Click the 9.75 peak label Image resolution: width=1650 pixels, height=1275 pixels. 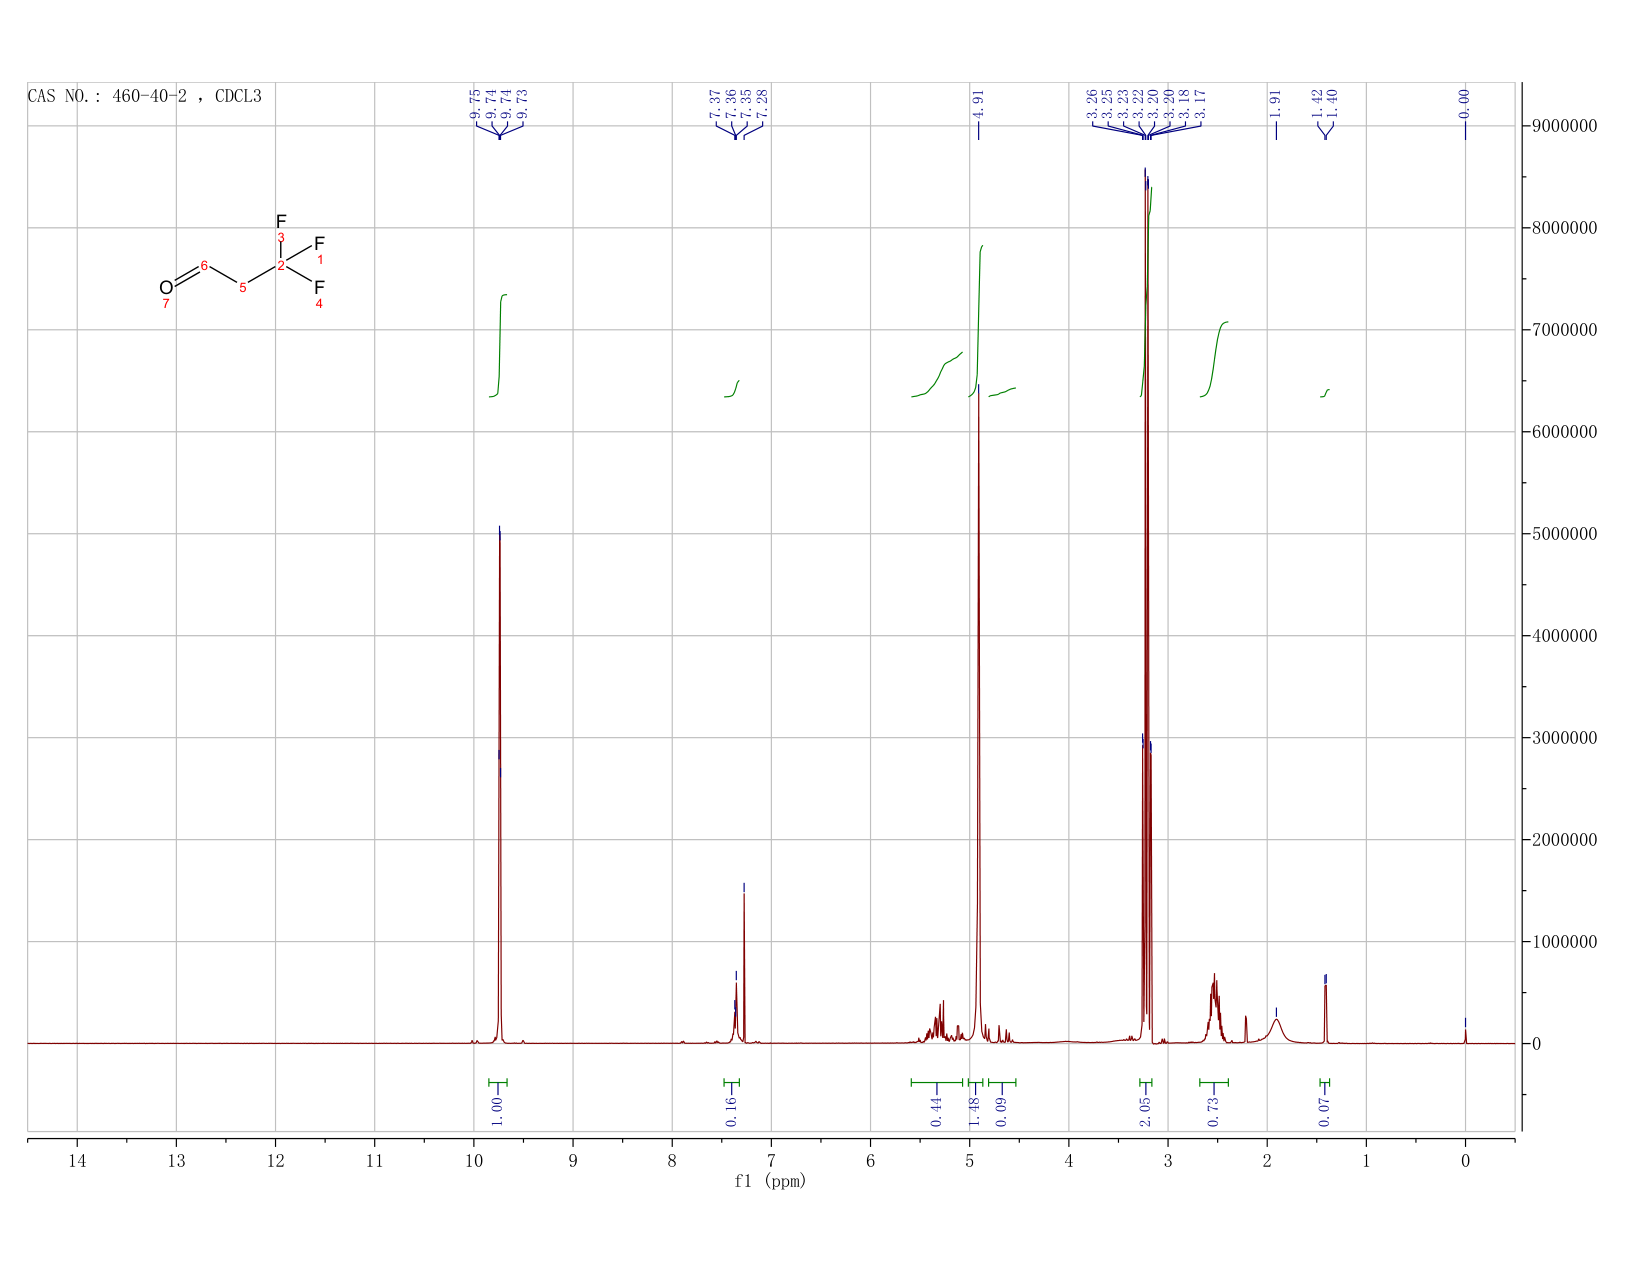475,104
